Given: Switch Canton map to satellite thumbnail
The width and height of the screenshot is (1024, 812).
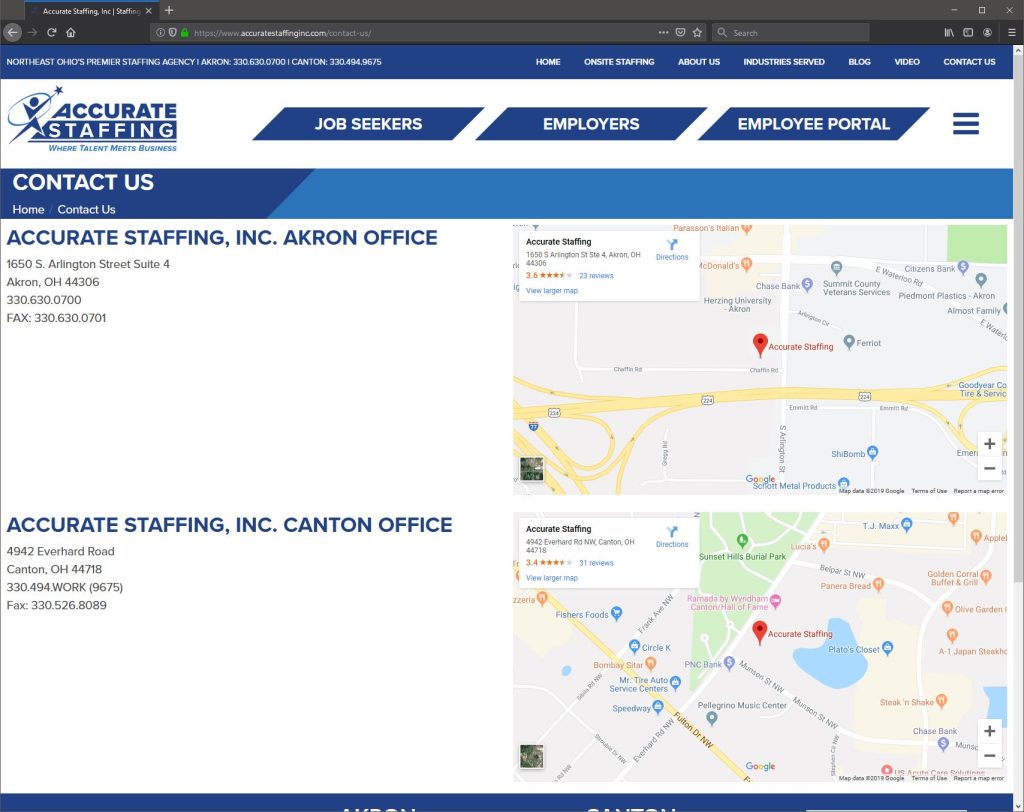Looking at the screenshot, I should click(x=532, y=756).
